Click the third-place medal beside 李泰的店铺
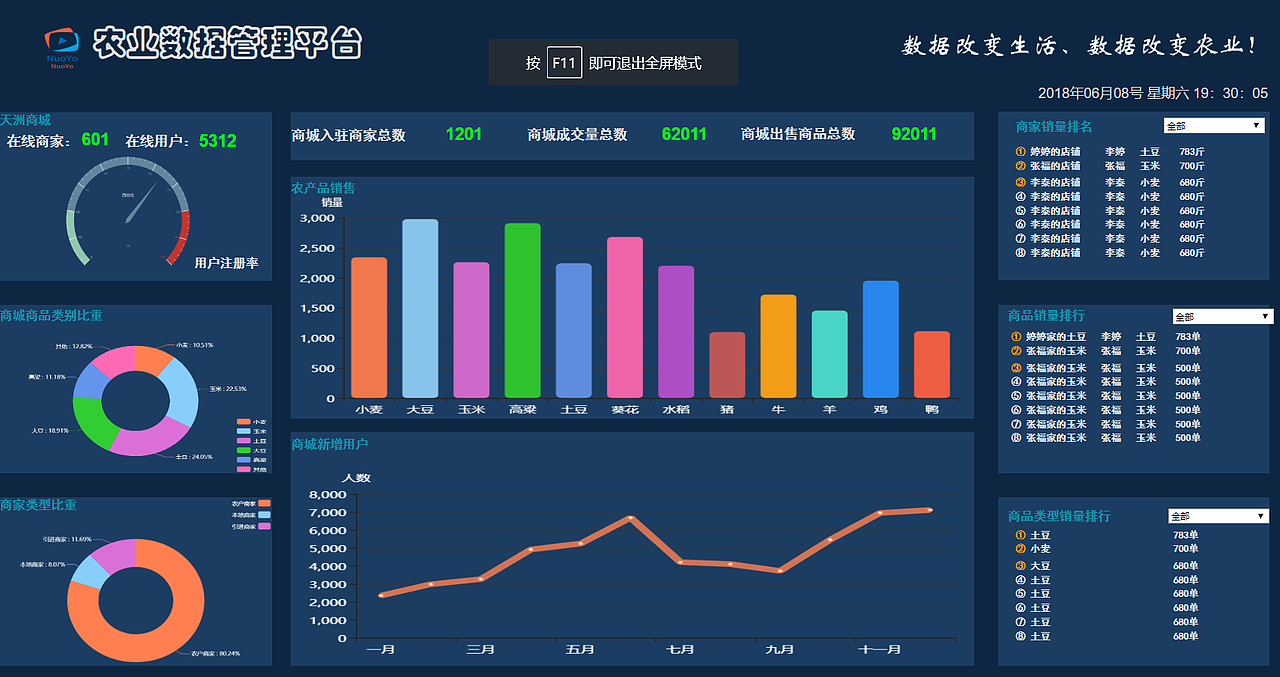1280x677 pixels. (x=1021, y=182)
